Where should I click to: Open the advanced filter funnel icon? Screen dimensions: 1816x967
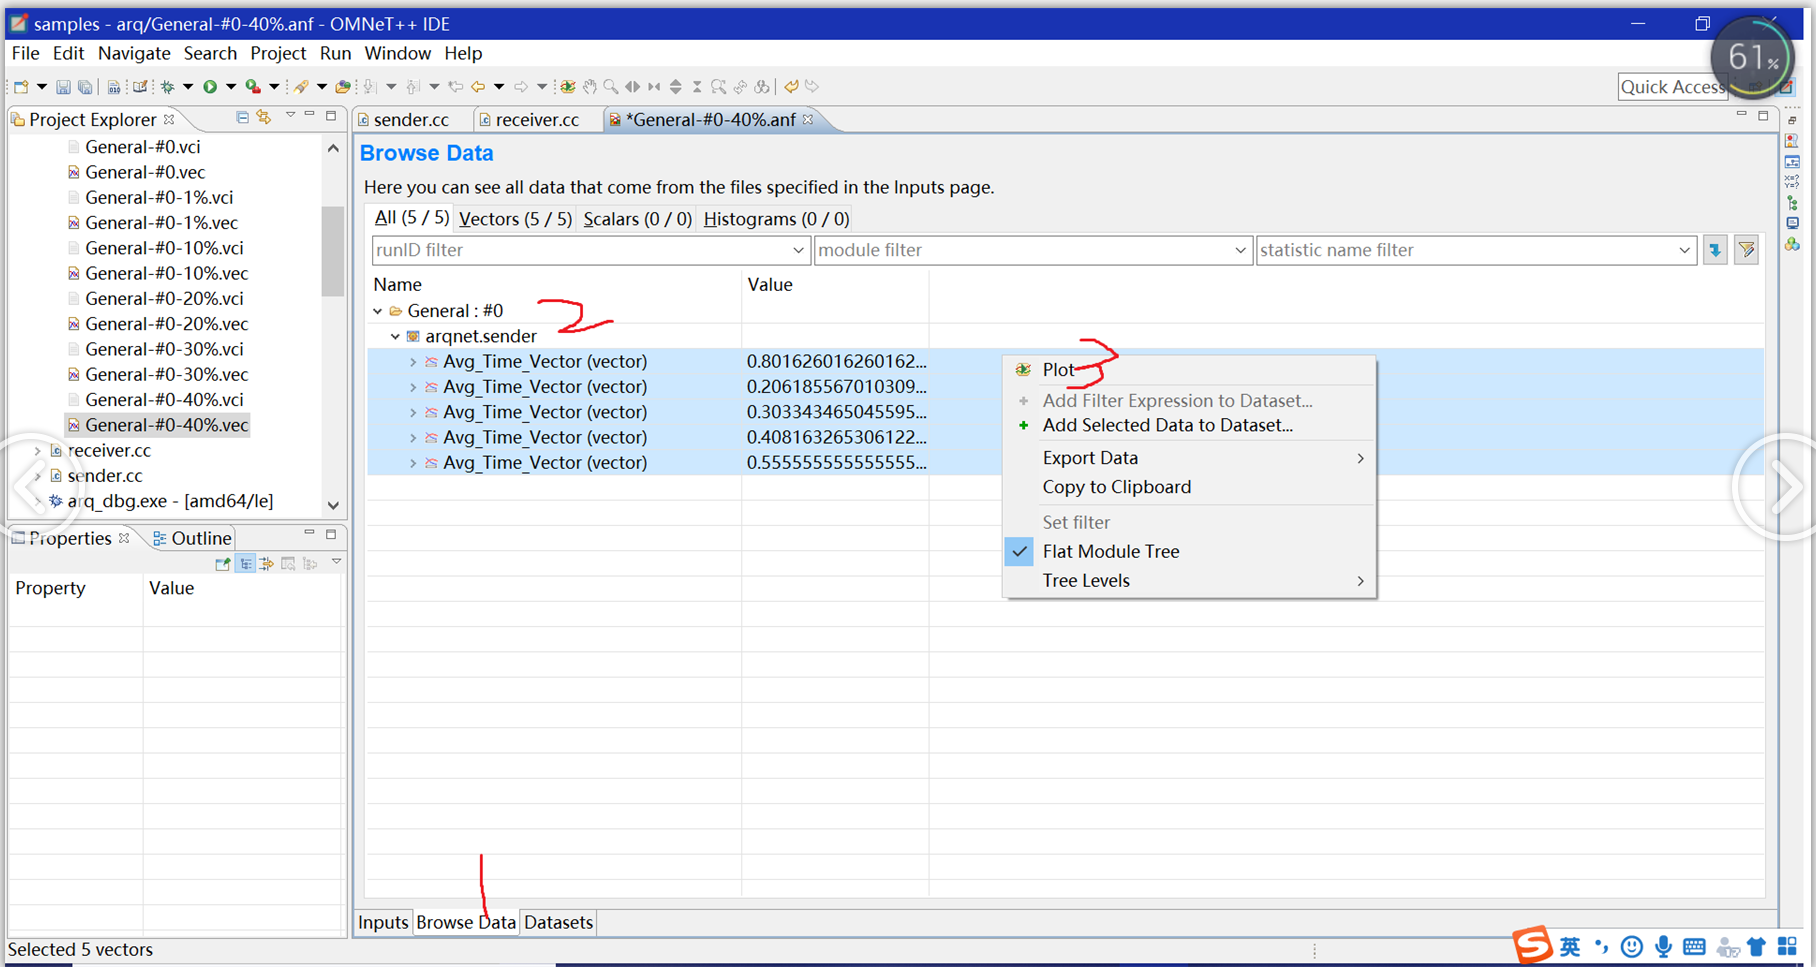1747,250
